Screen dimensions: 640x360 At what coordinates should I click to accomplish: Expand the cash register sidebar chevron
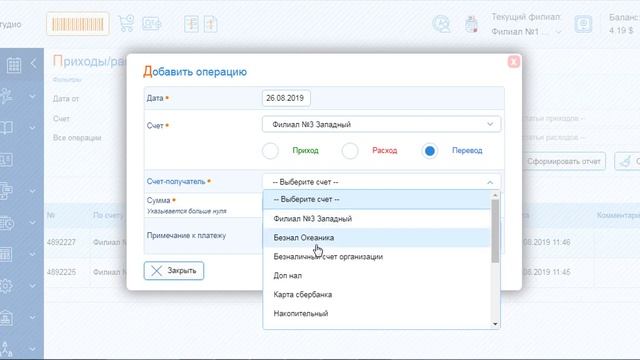32,191
